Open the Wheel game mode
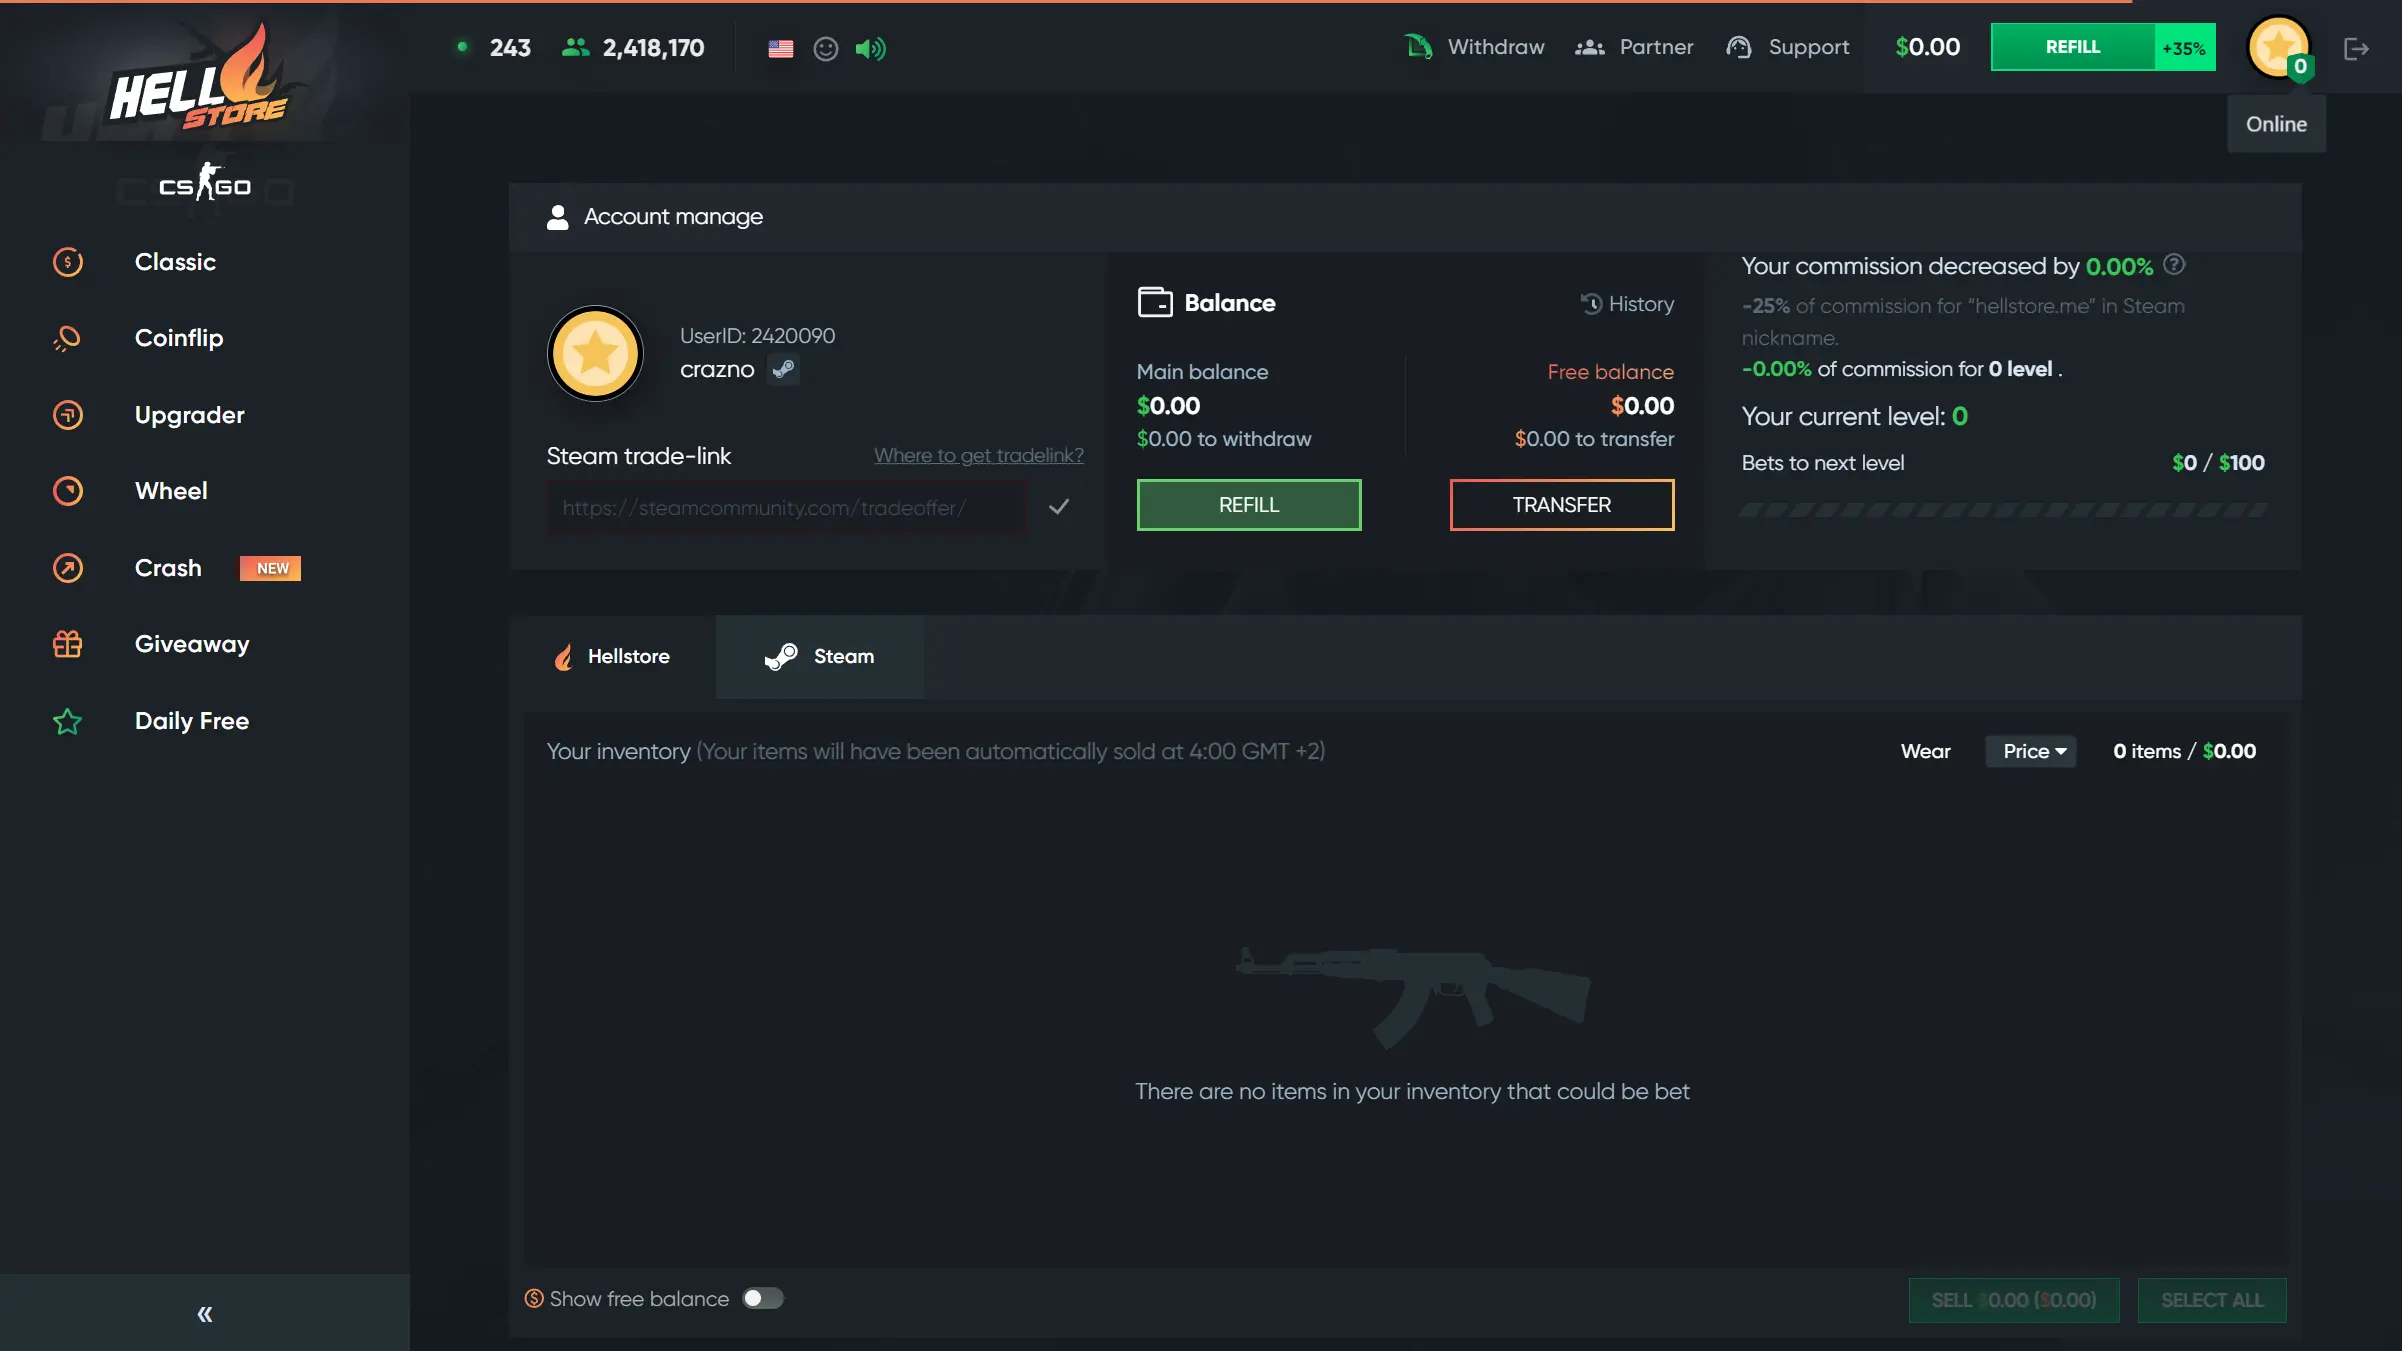2402x1351 pixels. [x=171, y=491]
